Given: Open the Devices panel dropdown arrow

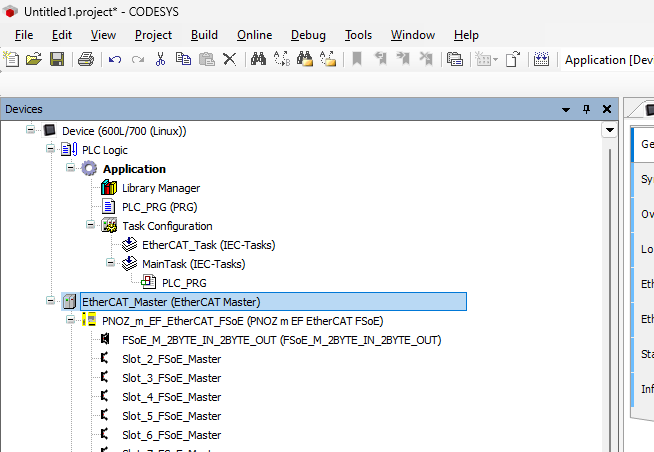Looking at the screenshot, I should click(x=566, y=110).
